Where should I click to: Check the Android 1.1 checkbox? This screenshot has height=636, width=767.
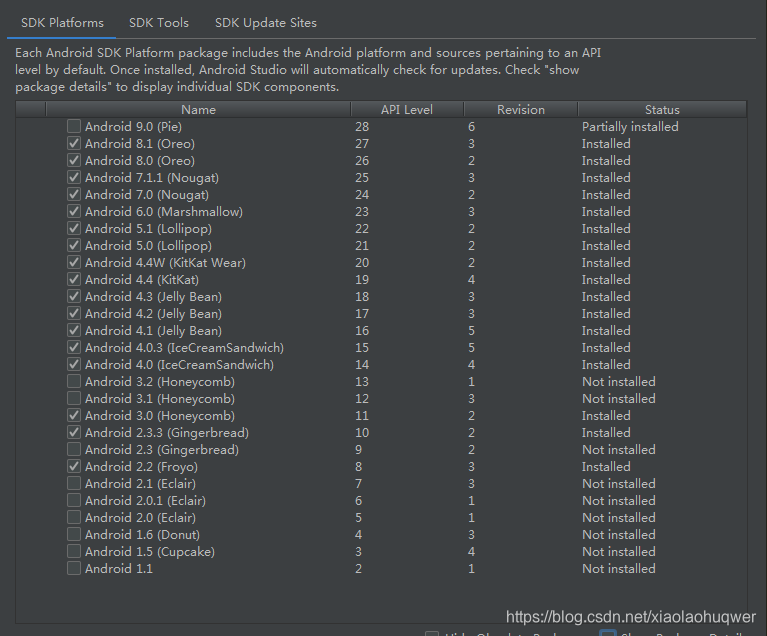pos(74,568)
